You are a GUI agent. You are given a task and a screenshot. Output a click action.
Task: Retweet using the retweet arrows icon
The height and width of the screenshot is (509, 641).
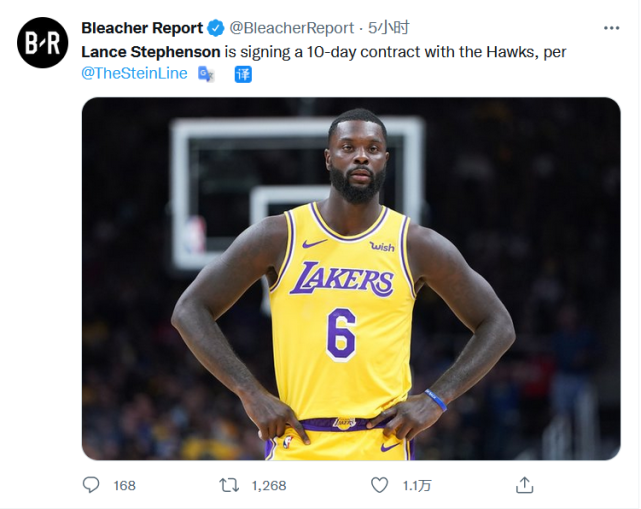click(229, 485)
